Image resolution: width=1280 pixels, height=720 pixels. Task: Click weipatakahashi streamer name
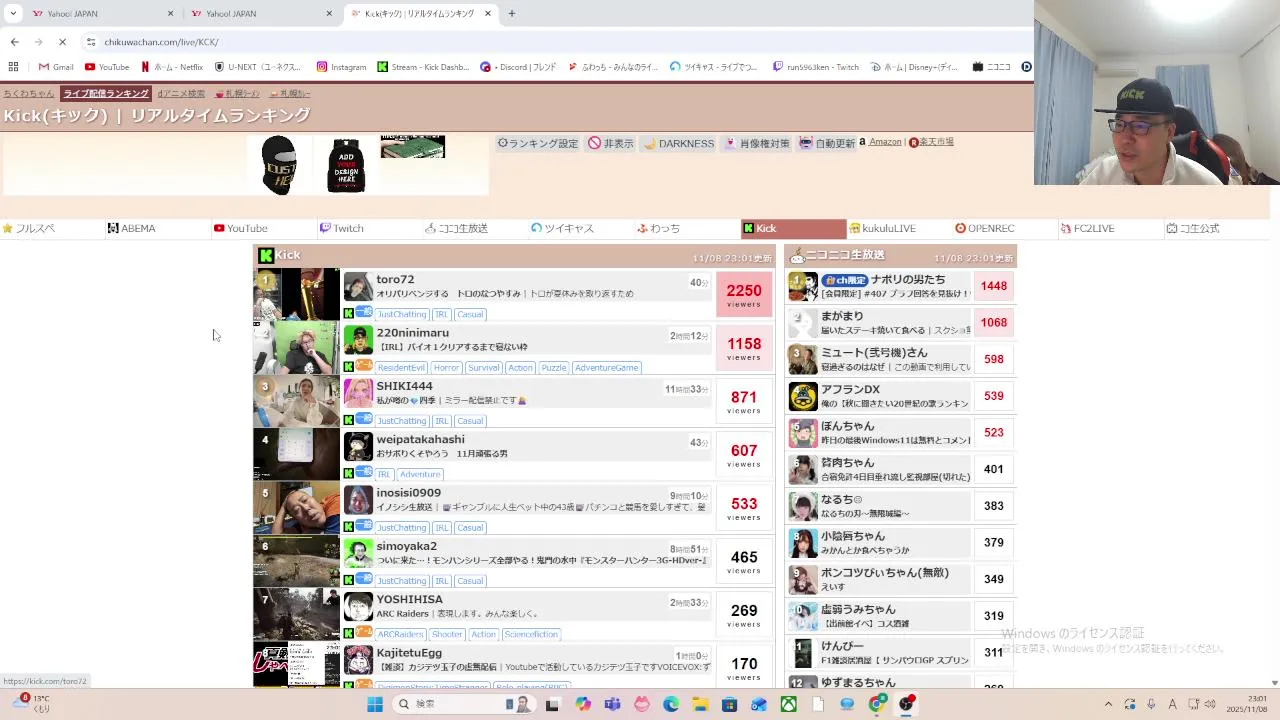(420, 440)
